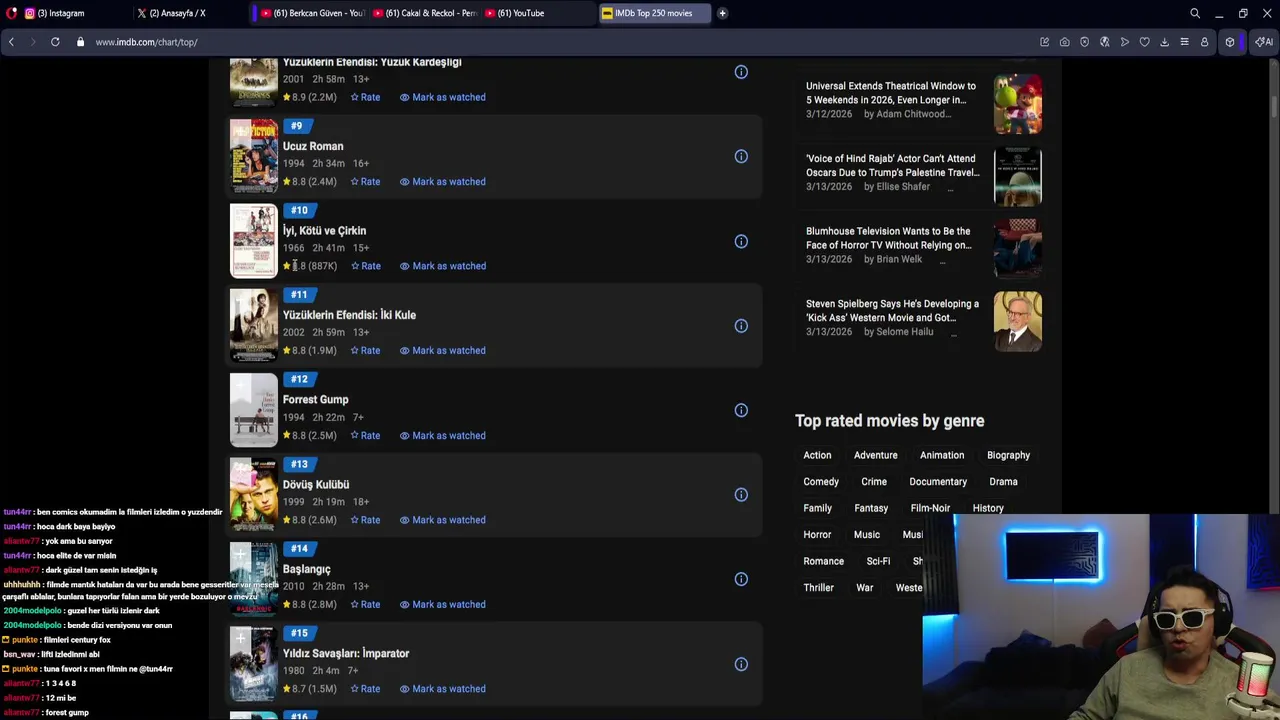Select the Film-Noir genre chip

pos(930,508)
